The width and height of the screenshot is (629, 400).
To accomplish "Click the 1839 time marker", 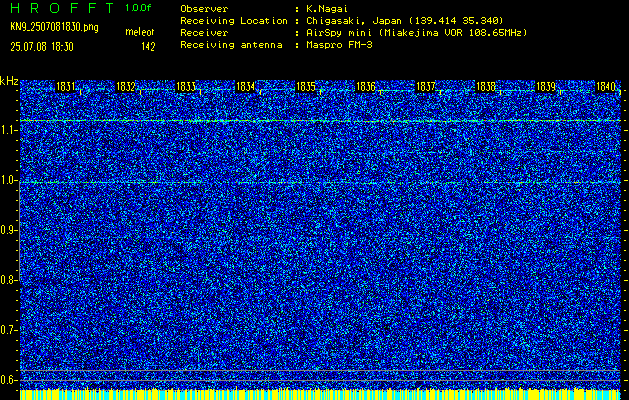I will coord(546,86).
